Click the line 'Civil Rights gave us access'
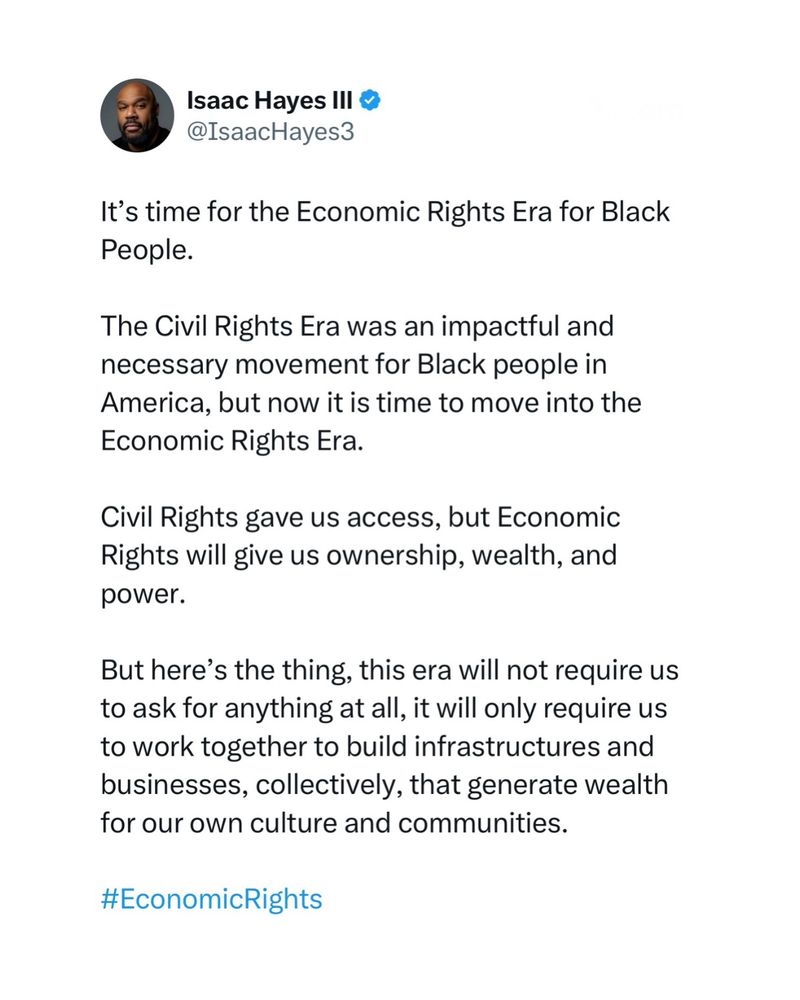The width and height of the screenshot is (800, 1000). 360,517
